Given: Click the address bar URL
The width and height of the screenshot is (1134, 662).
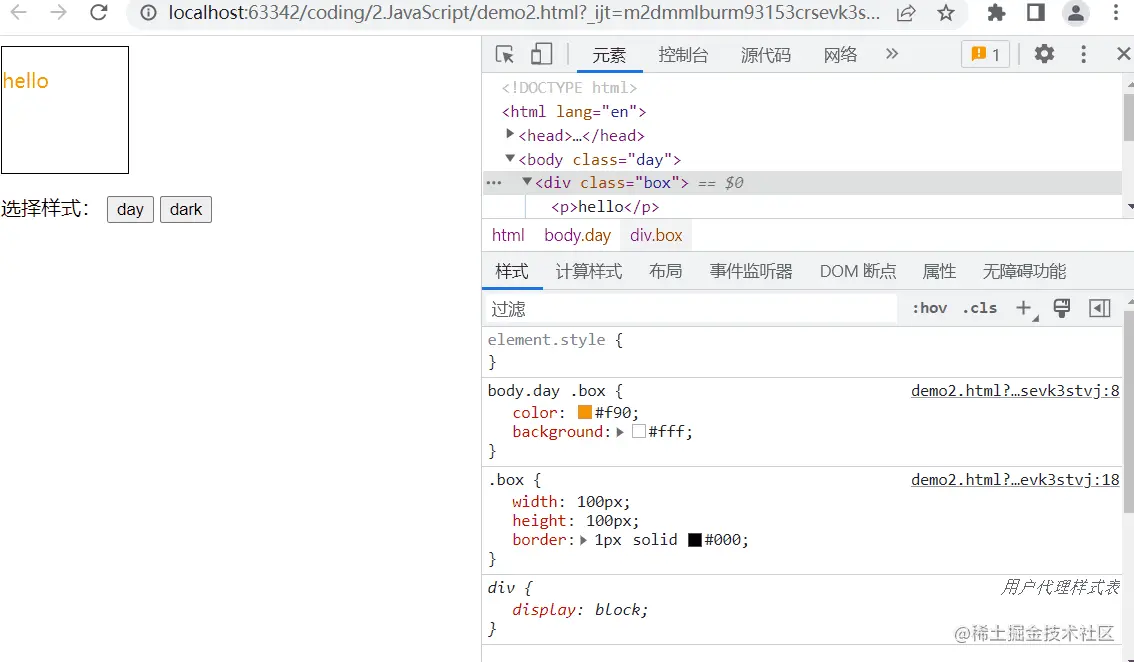Looking at the screenshot, I should point(524,13).
